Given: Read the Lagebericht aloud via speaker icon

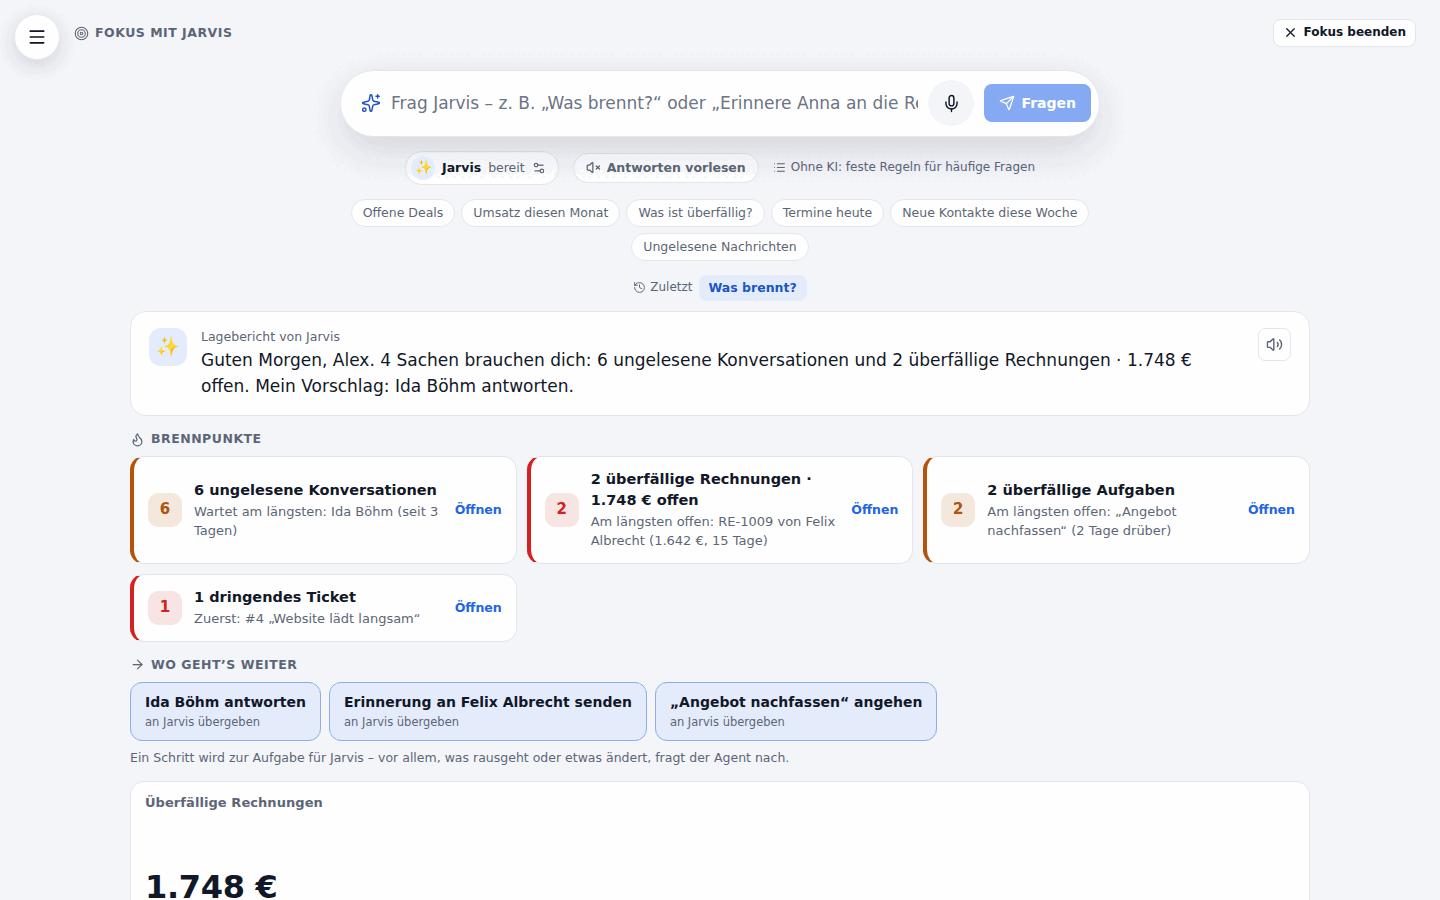Looking at the screenshot, I should [1274, 345].
